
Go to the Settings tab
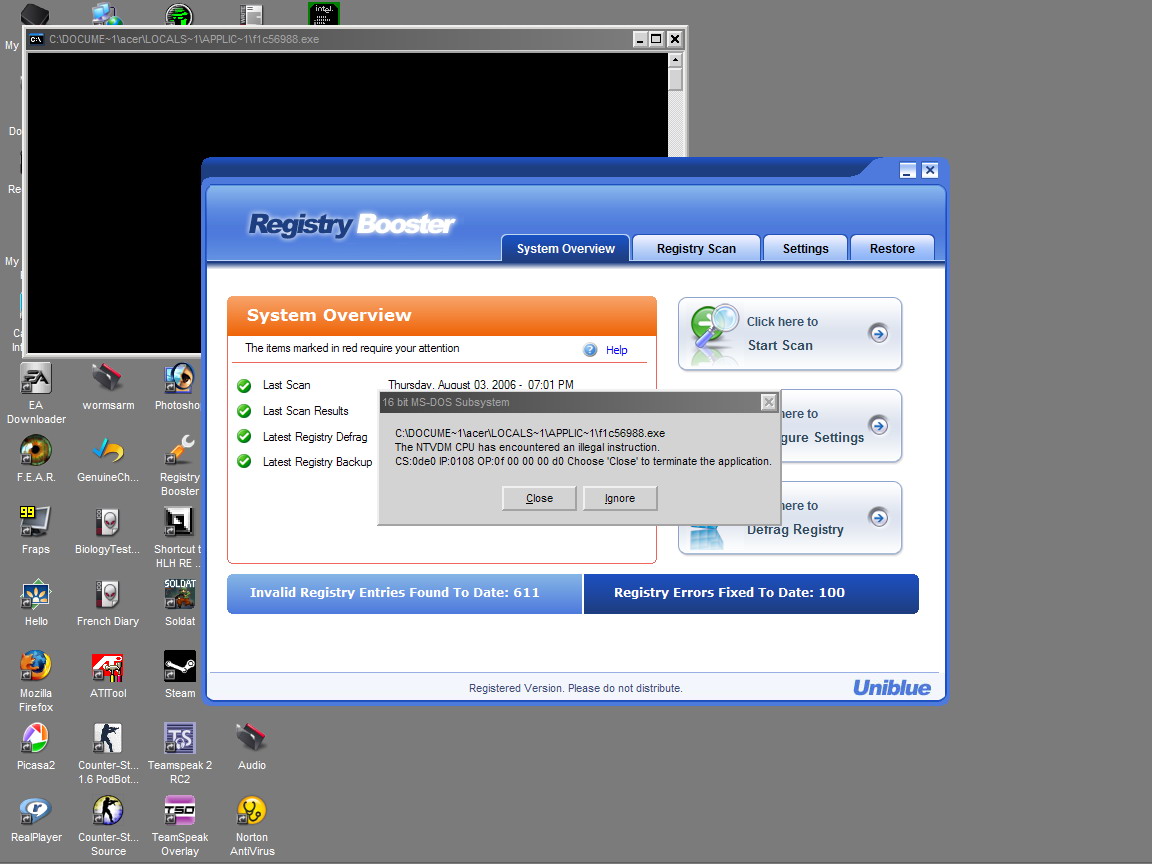[x=805, y=248]
